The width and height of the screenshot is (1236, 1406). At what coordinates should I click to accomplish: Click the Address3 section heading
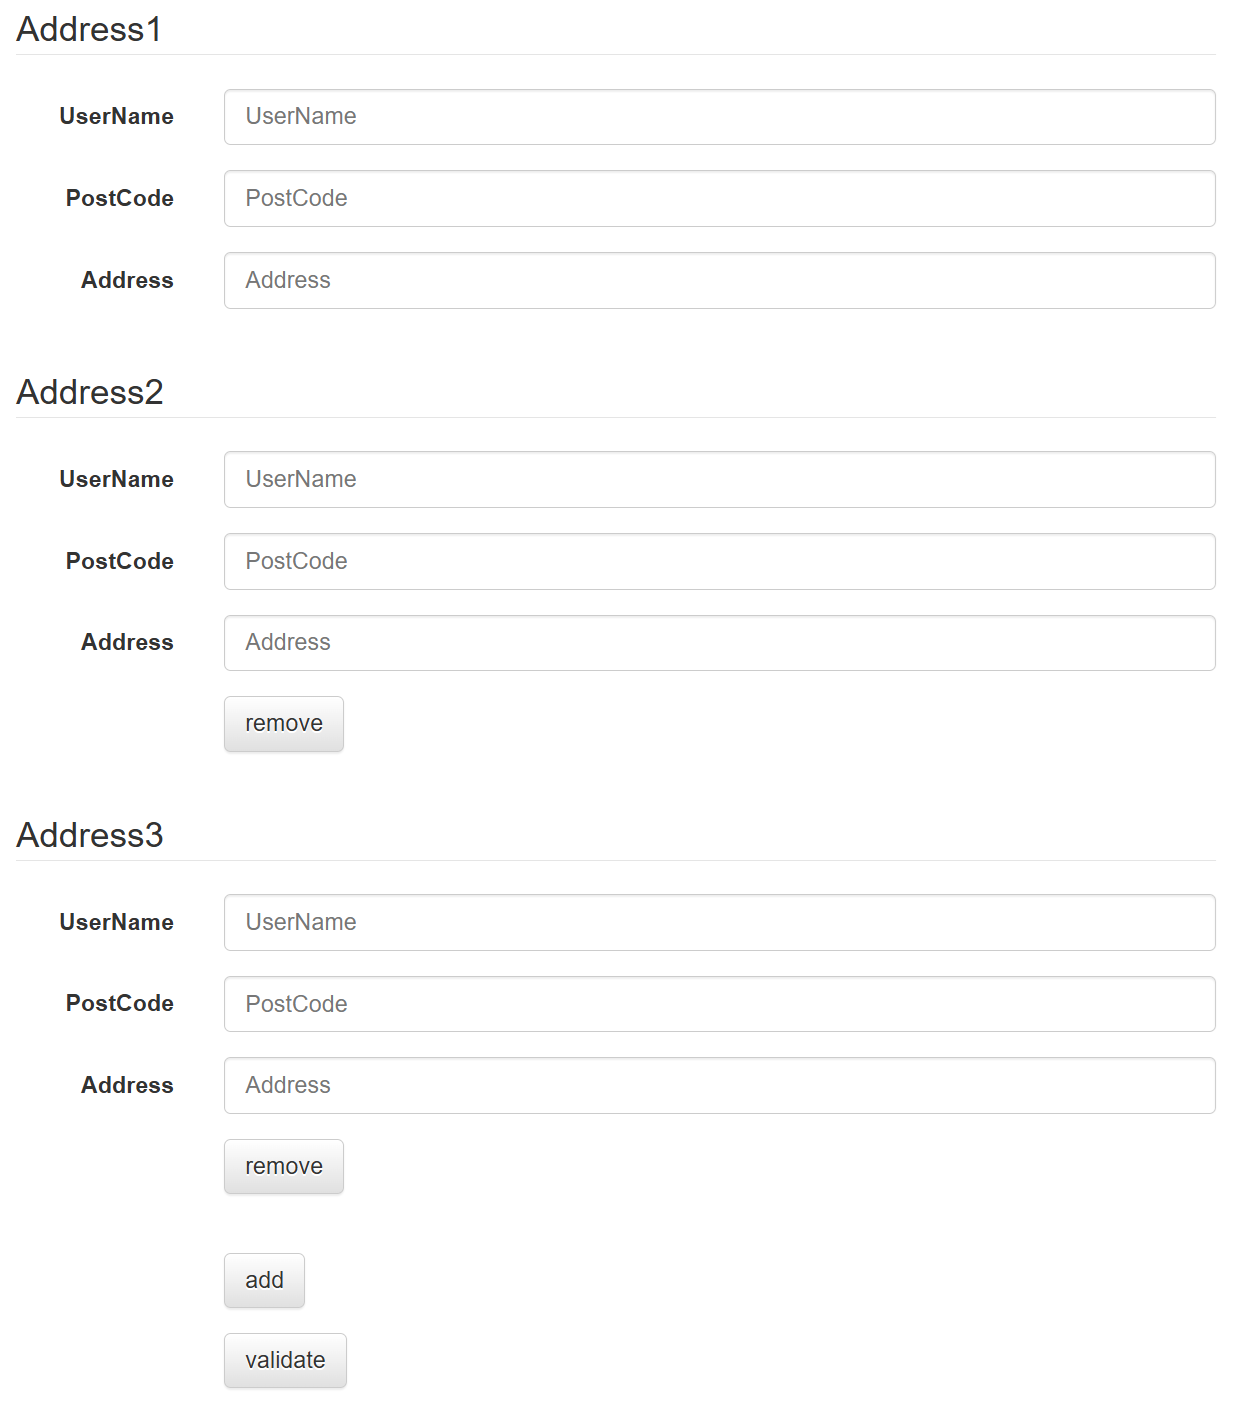pyautogui.click(x=90, y=836)
